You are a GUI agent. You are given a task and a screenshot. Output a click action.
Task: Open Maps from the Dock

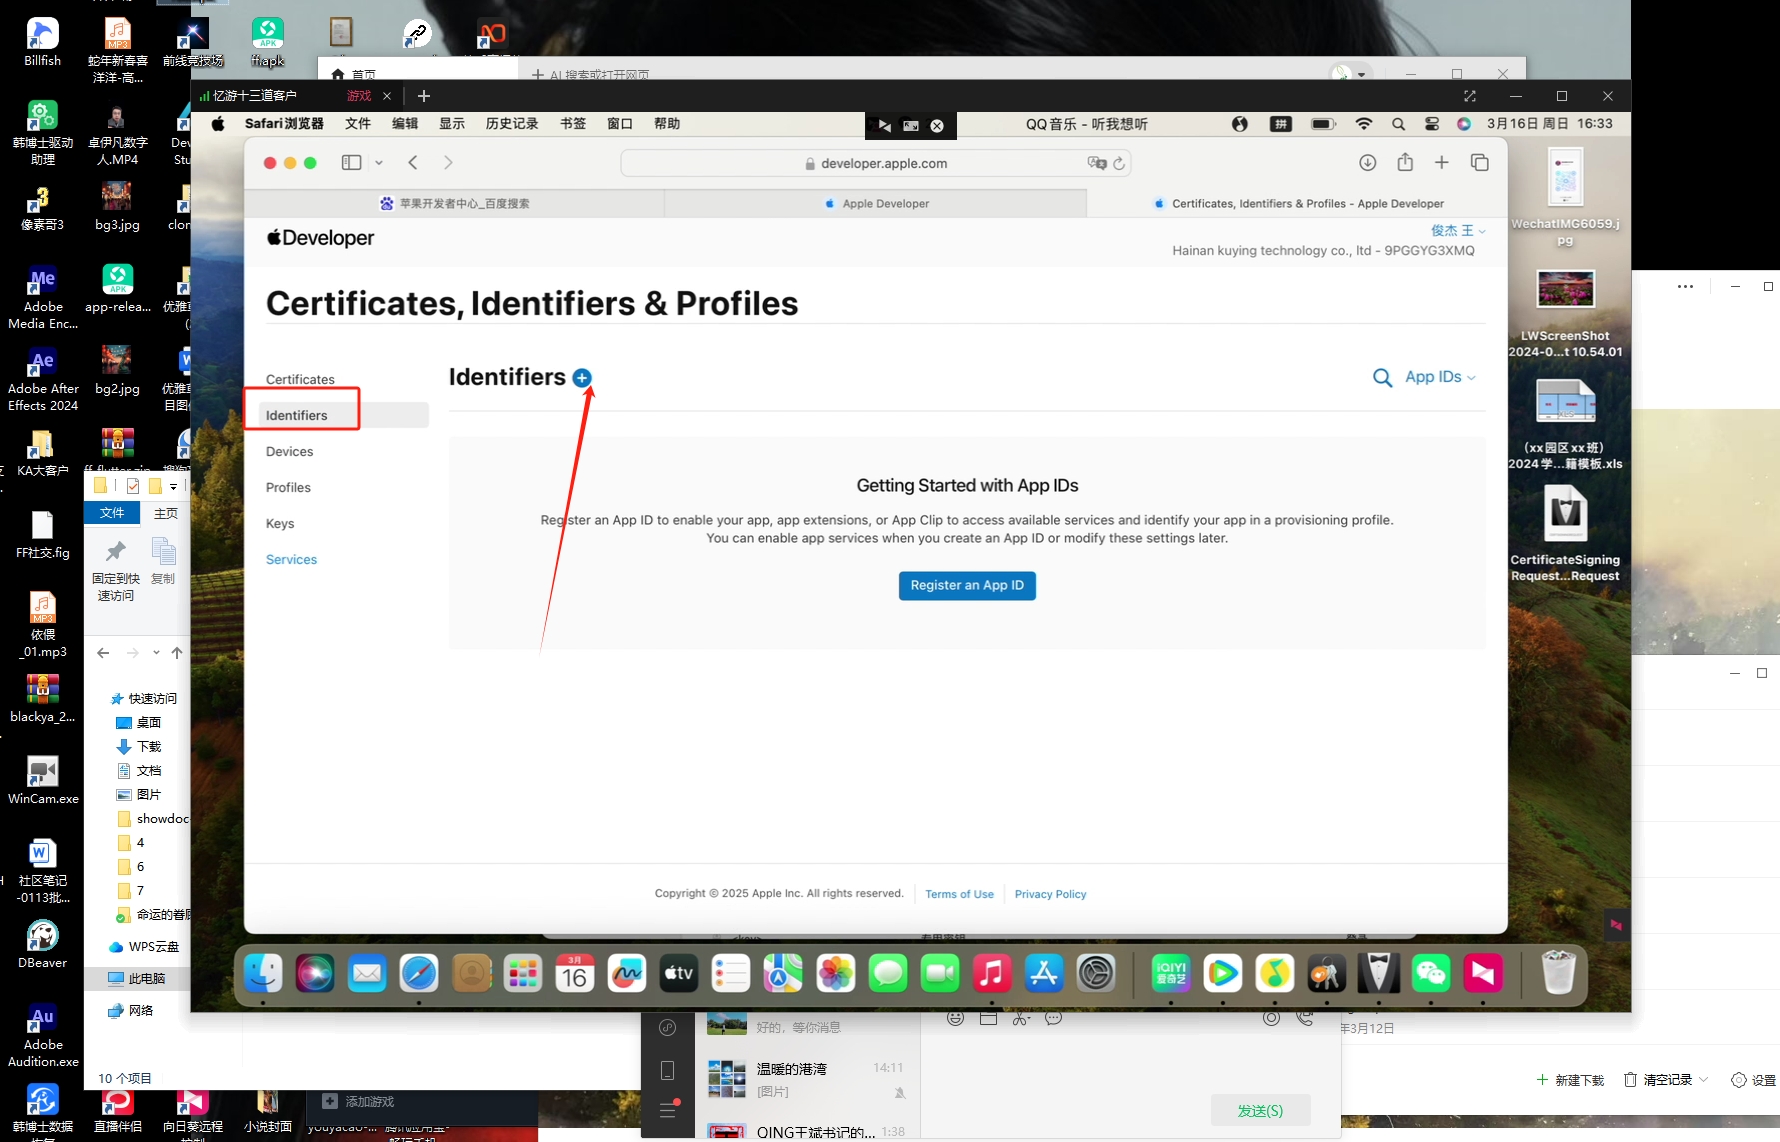click(783, 973)
